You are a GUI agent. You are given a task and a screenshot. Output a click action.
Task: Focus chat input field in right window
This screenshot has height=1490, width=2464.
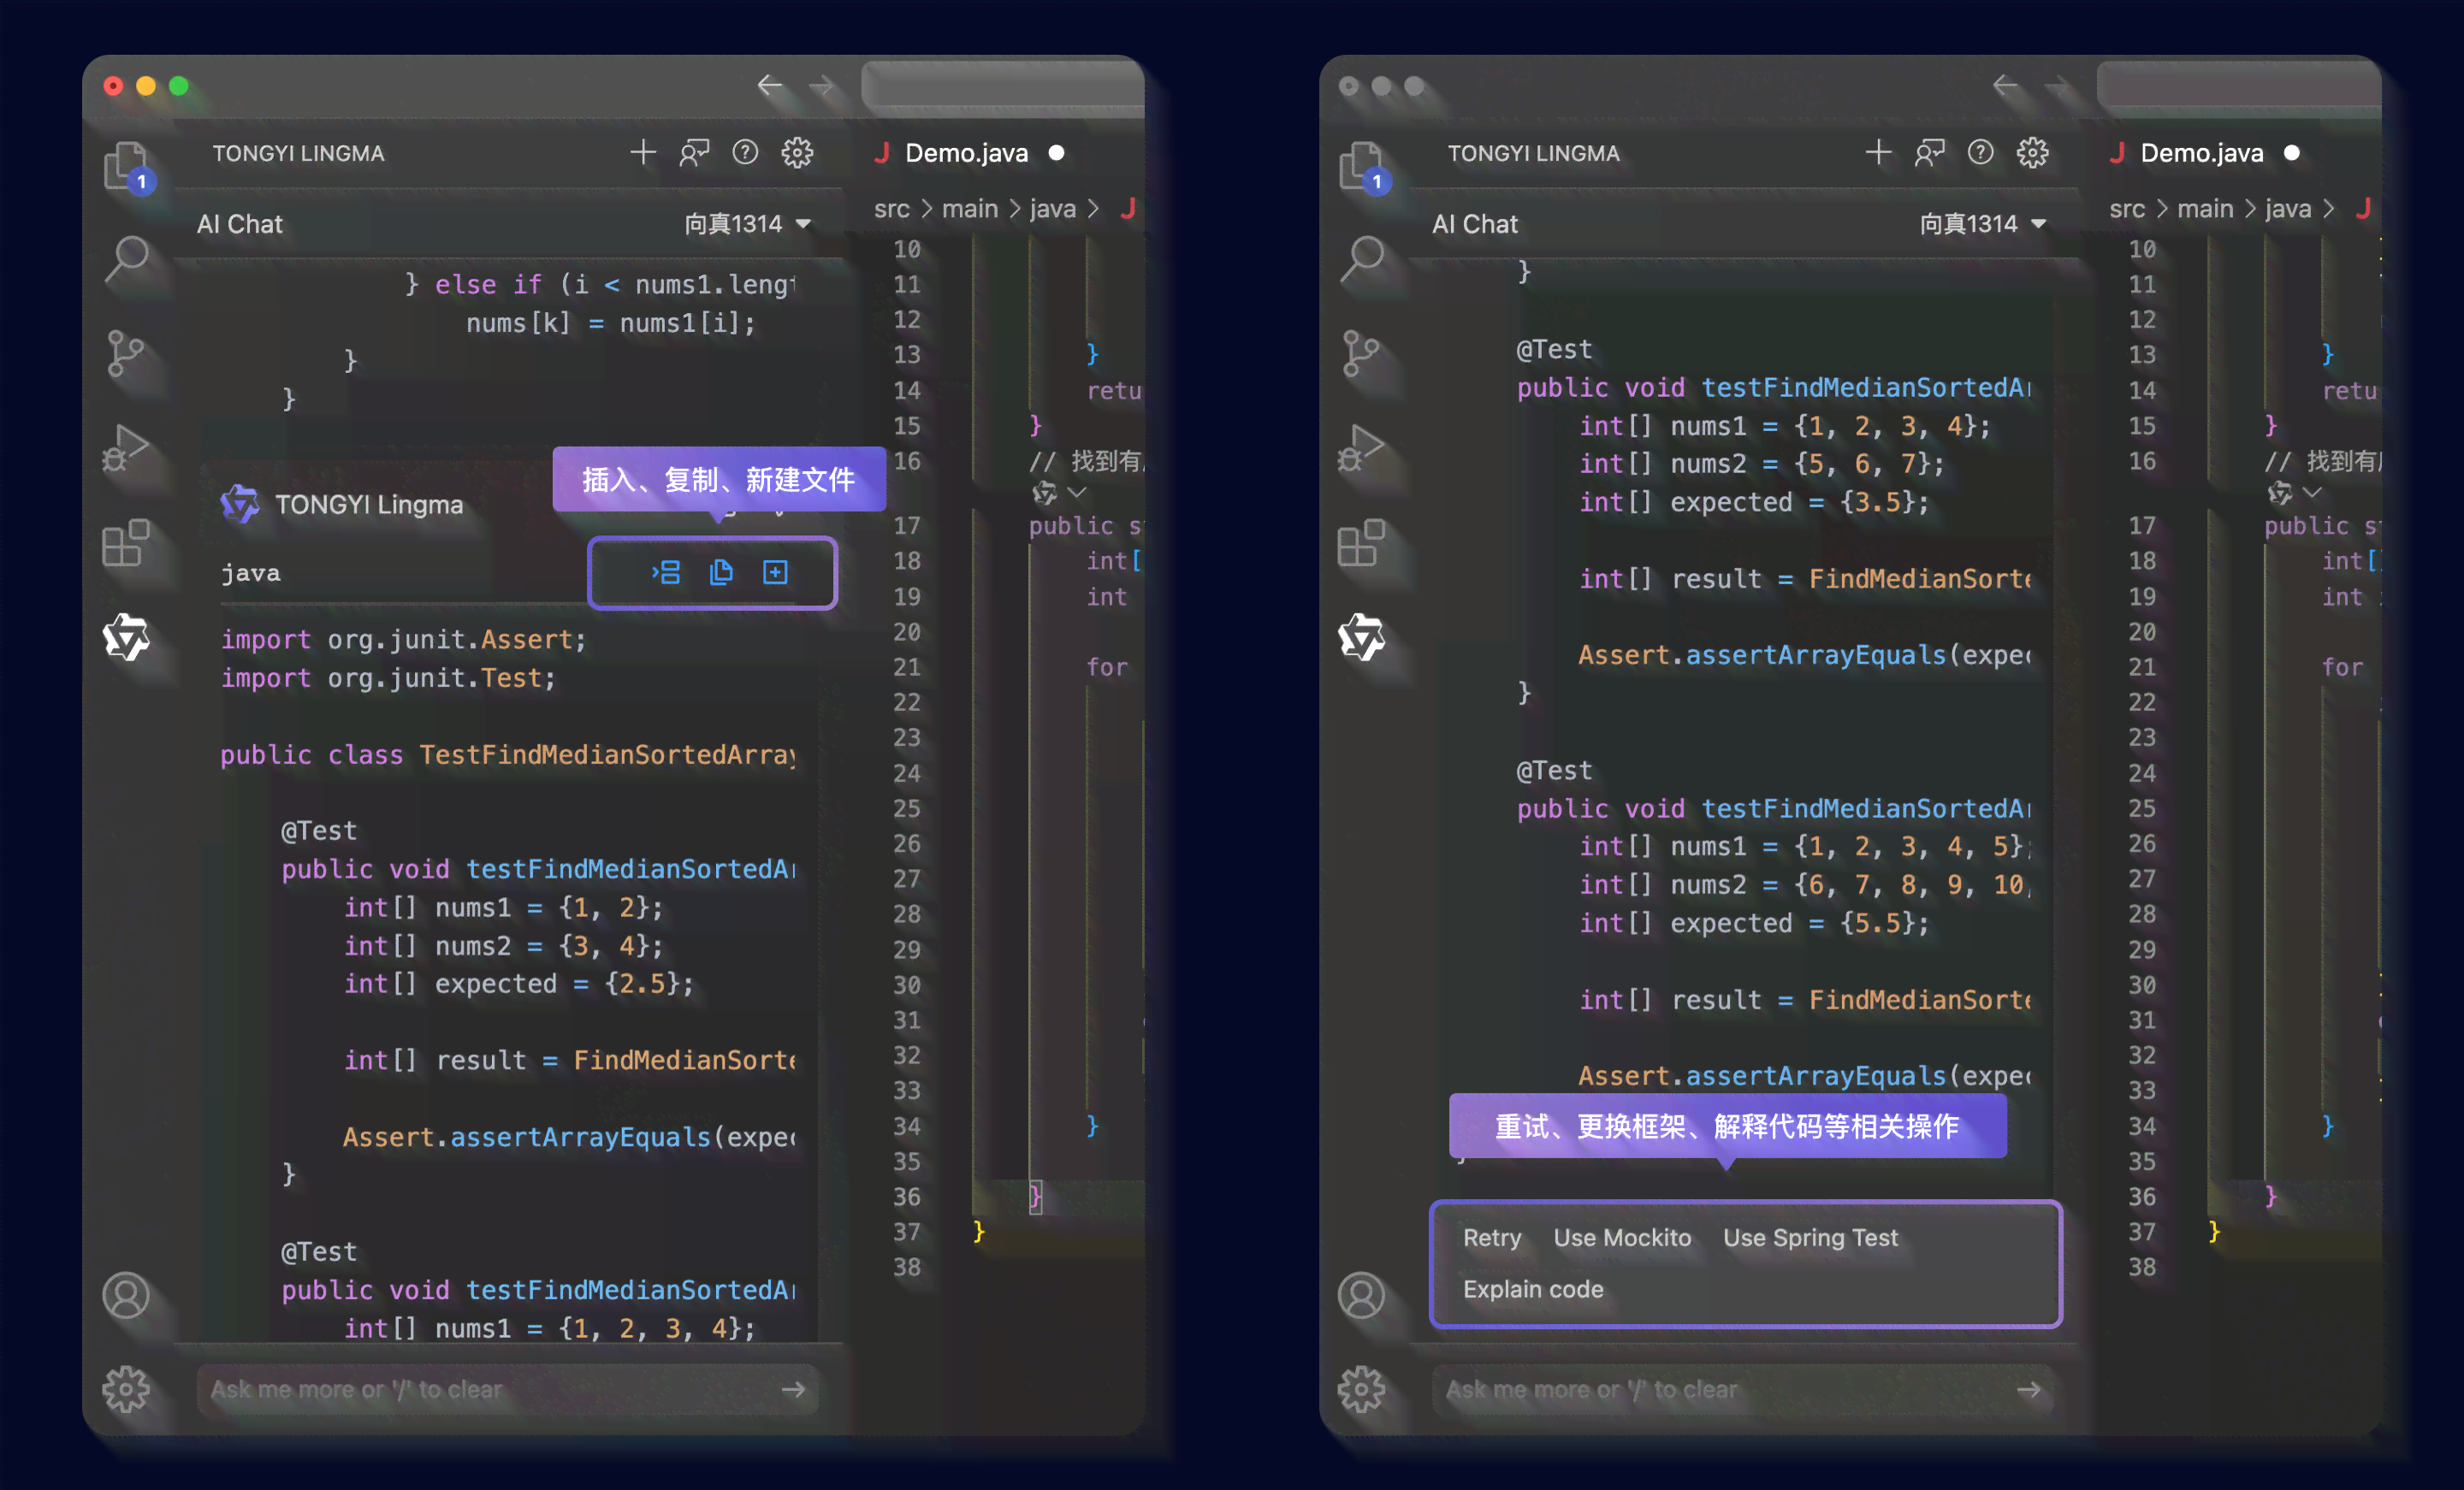pos(1743,1390)
